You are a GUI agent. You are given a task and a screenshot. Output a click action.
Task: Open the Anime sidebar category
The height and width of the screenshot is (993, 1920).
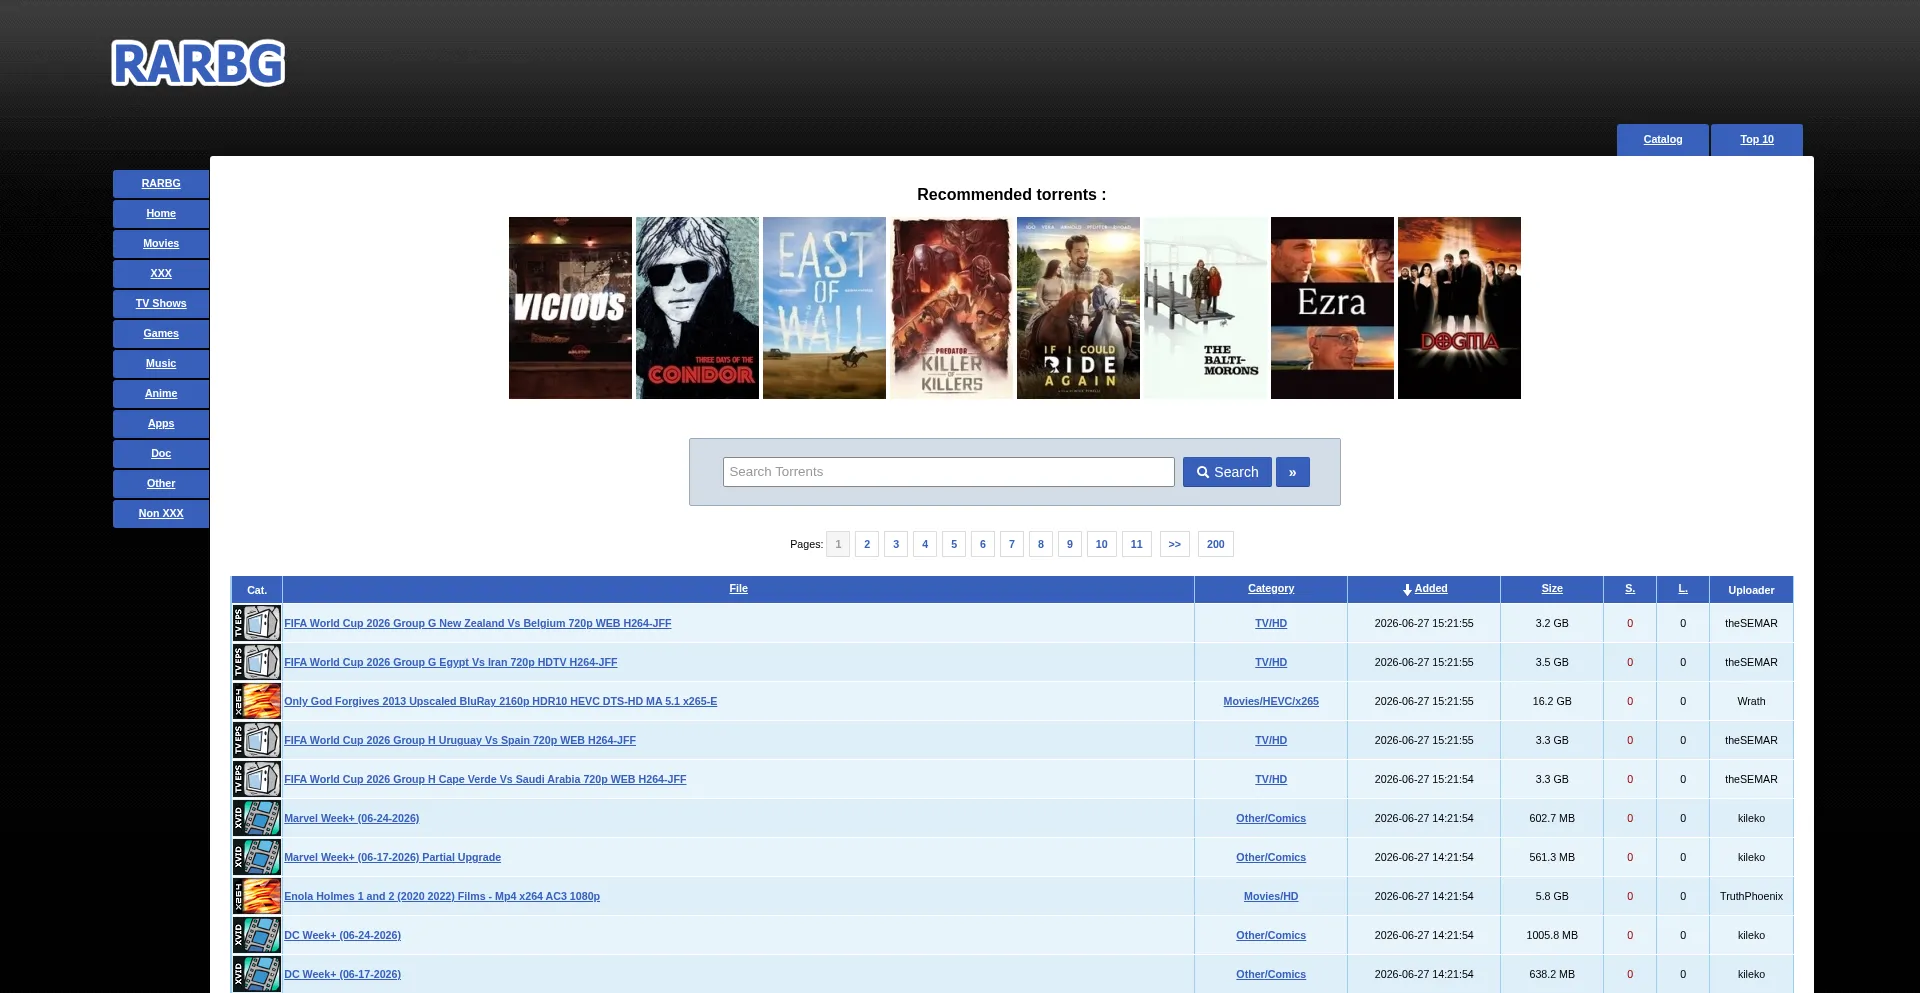tap(161, 394)
